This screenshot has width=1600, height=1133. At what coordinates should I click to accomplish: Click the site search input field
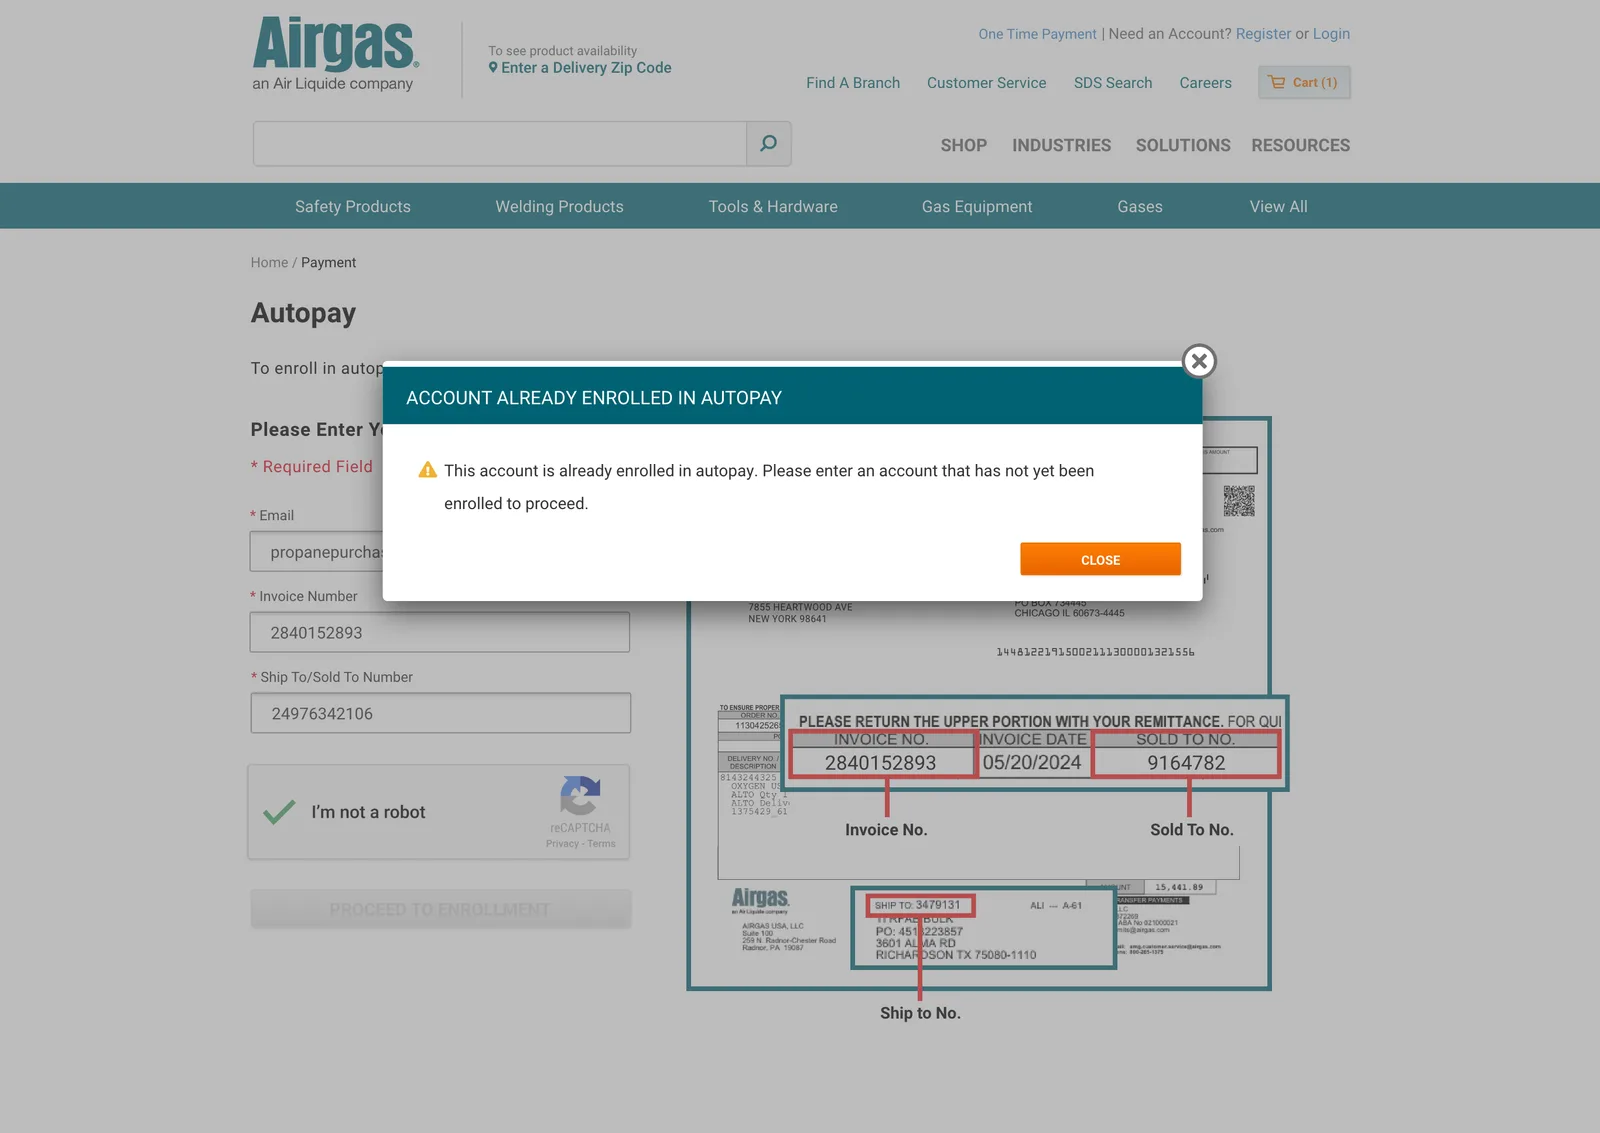[x=500, y=144]
